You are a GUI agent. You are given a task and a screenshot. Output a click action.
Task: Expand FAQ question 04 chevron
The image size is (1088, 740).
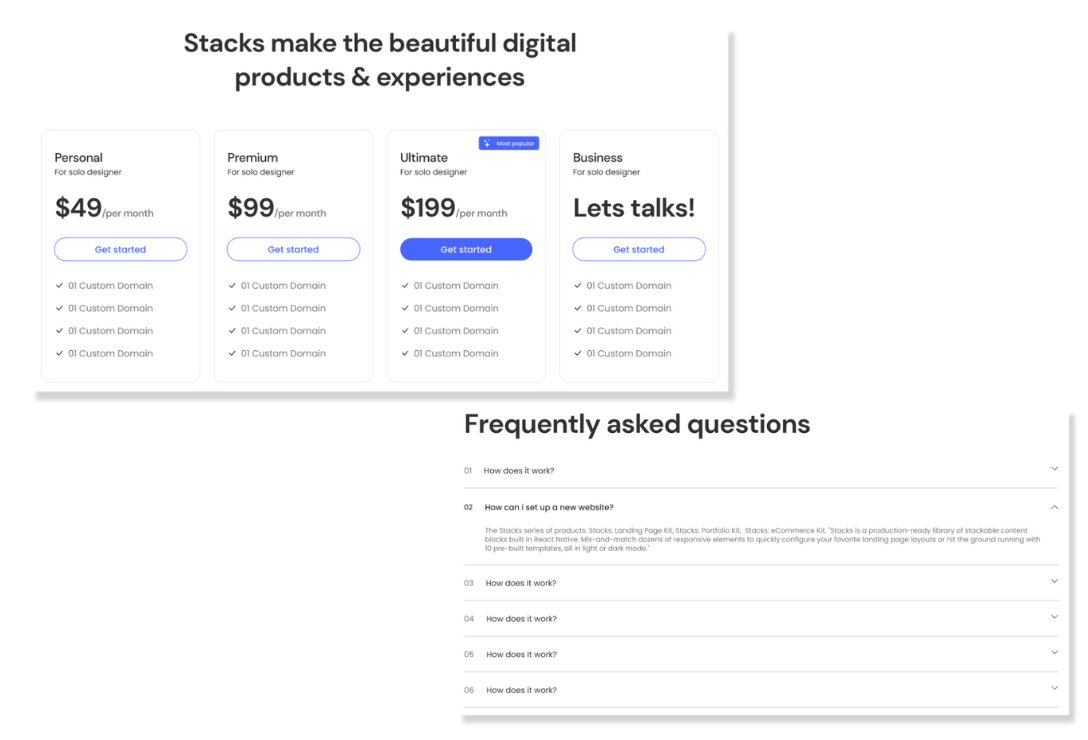click(1054, 617)
